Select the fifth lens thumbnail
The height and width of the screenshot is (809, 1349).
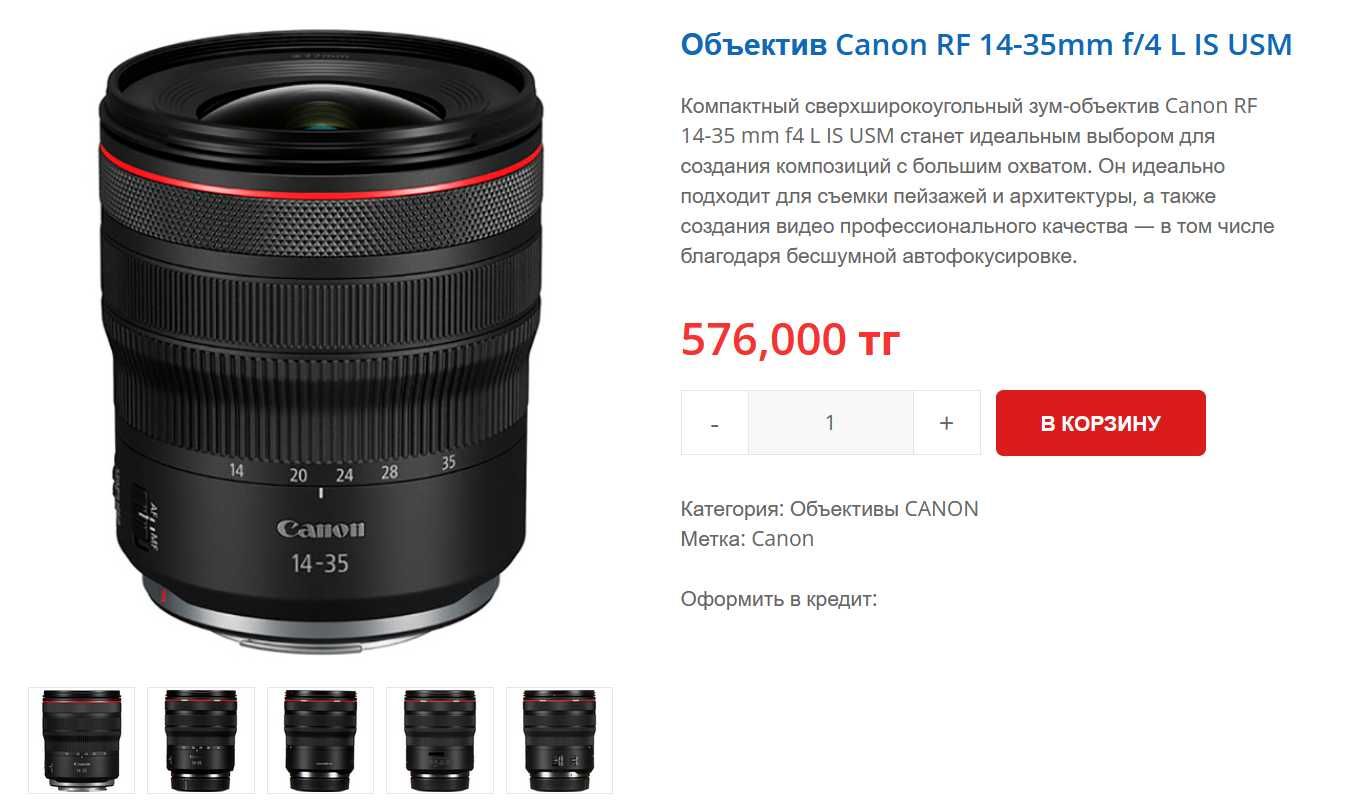click(x=559, y=741)
